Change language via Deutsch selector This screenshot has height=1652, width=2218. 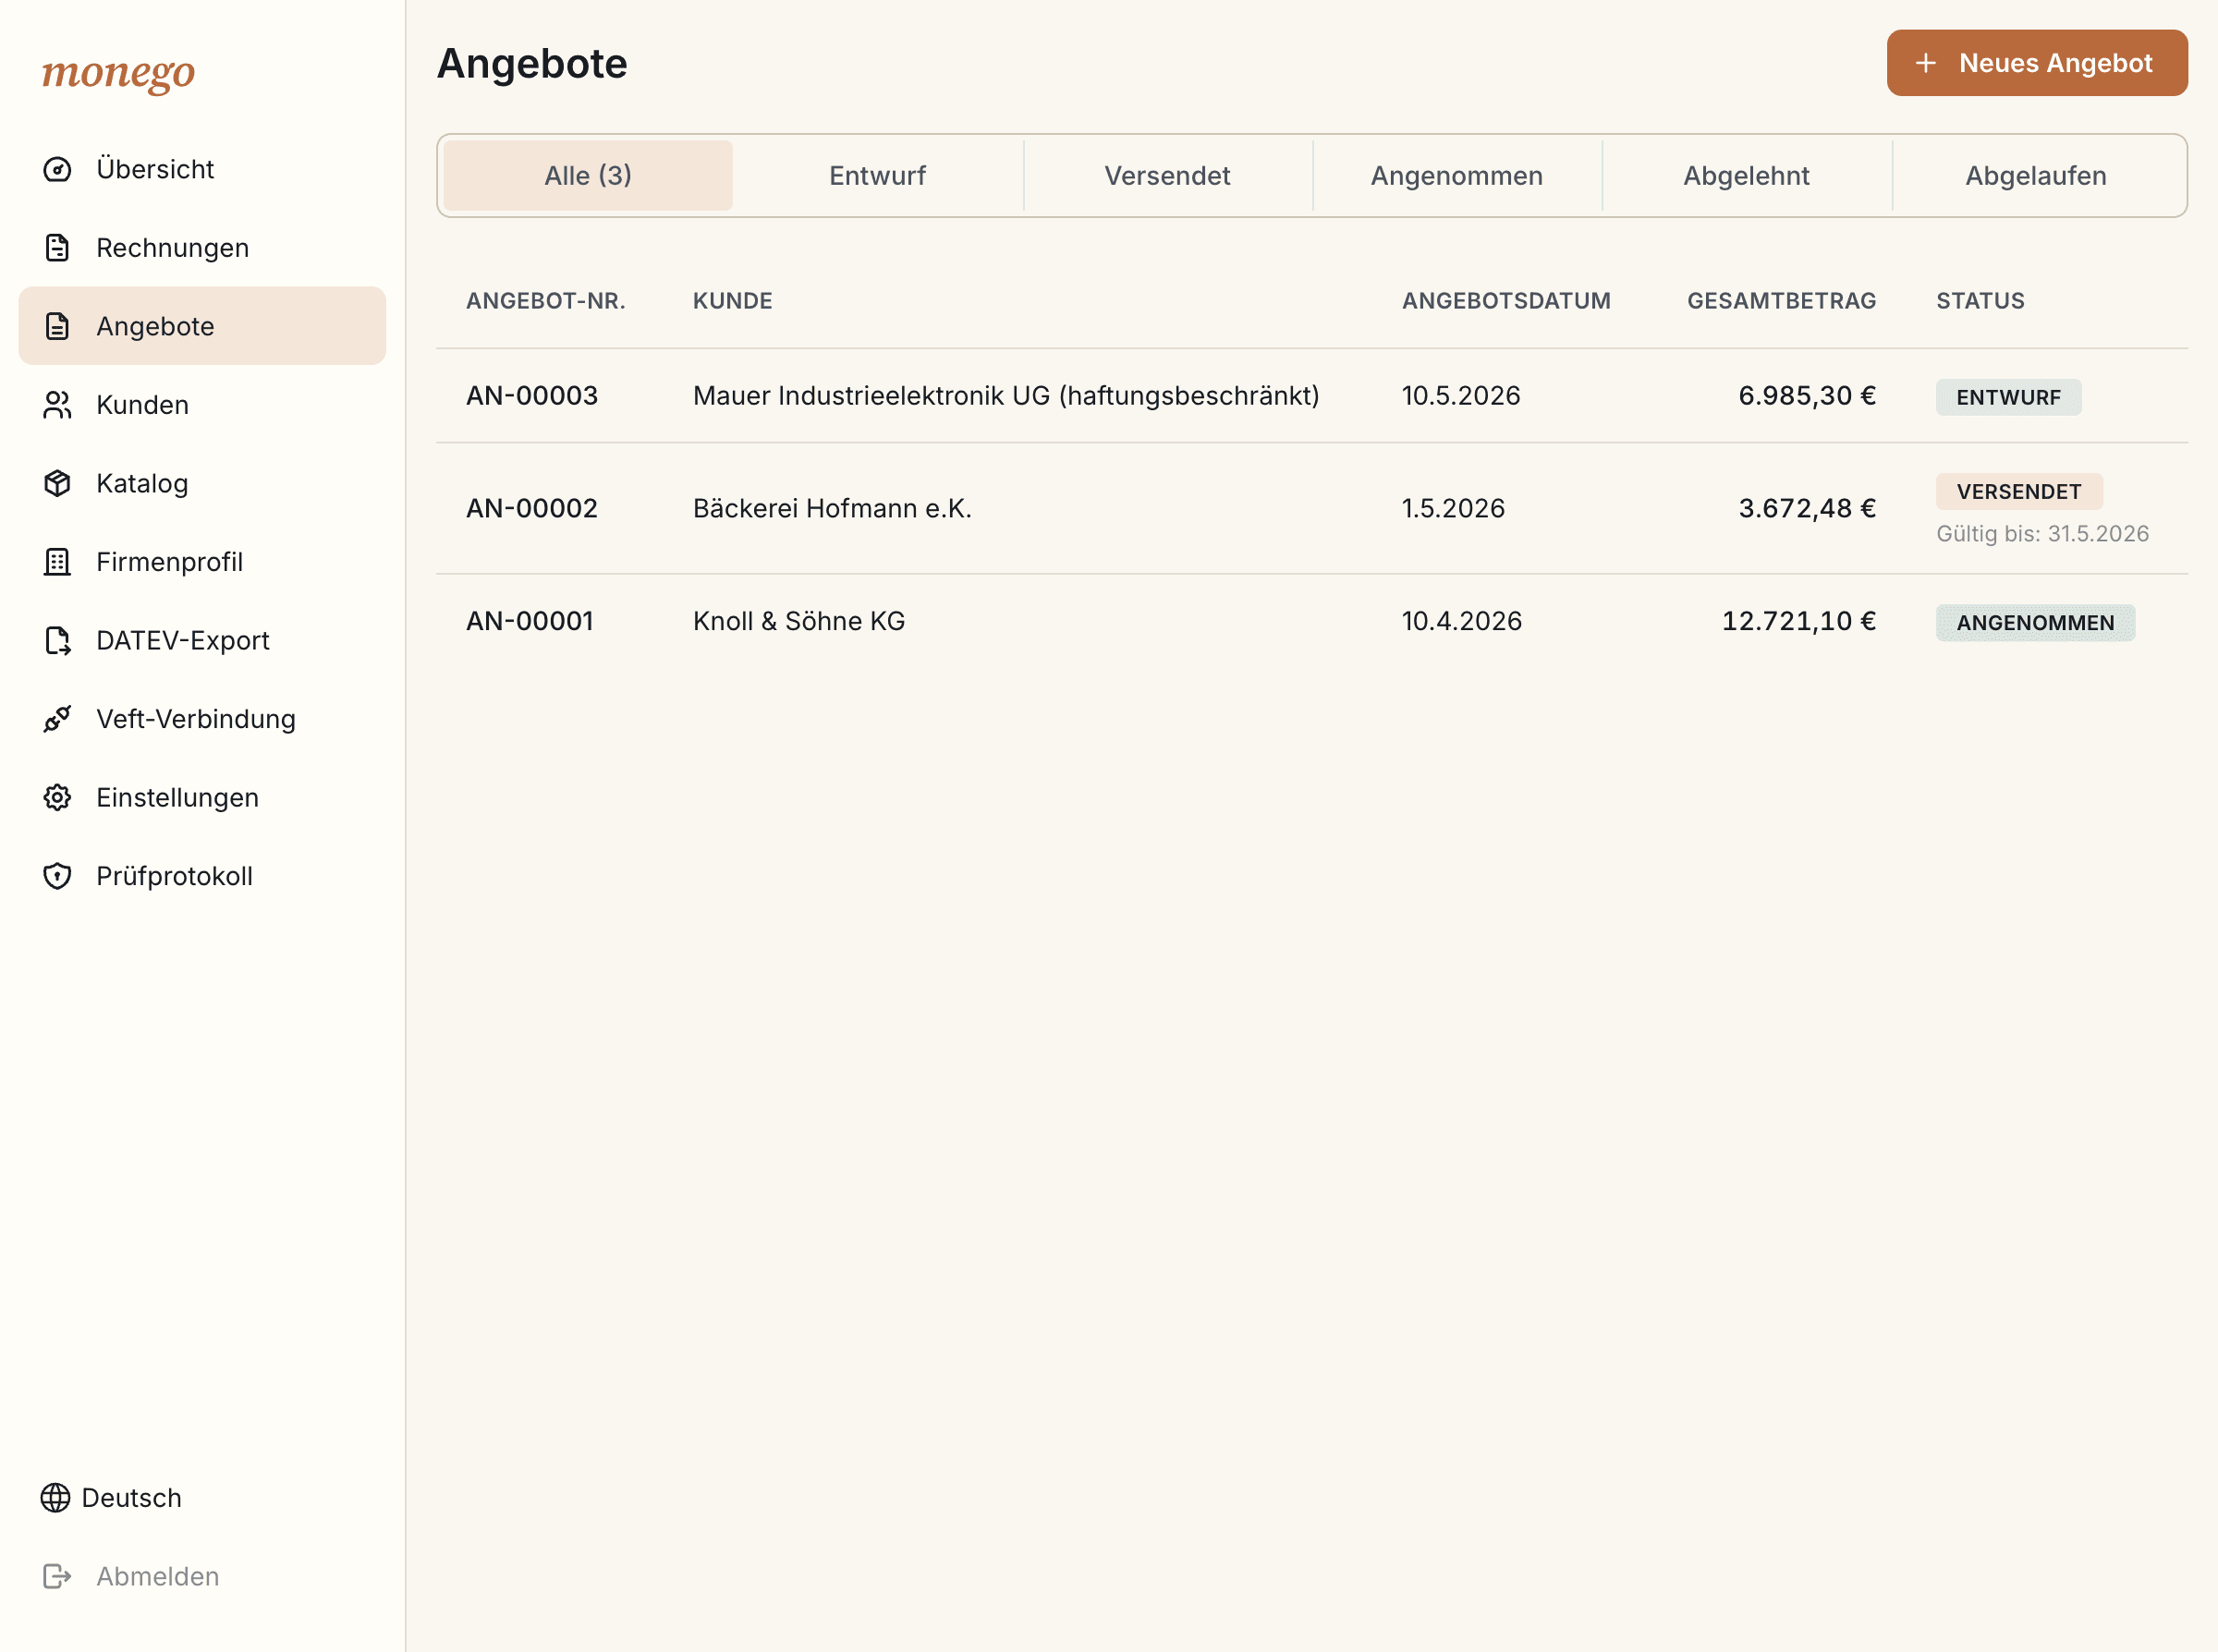point(111,1498)
